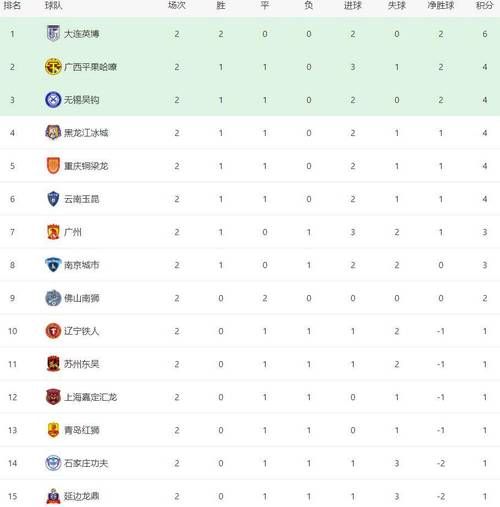The width and height of the screenshot is (500, 507).
Task: Open the 青岛红狮 team name link
Action: click(82, 430)
